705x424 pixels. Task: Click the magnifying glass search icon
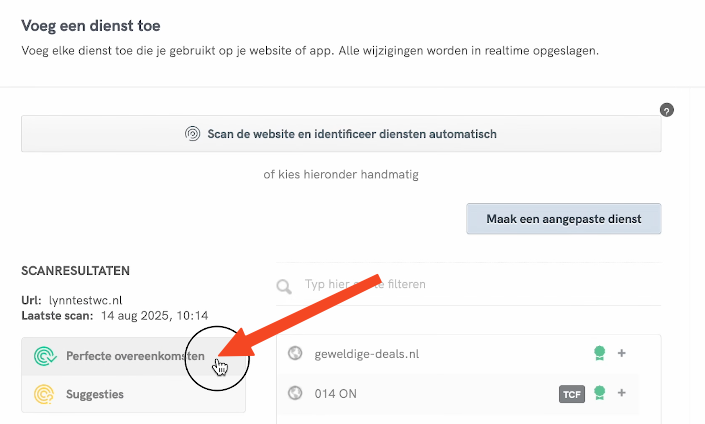point(285,286)
